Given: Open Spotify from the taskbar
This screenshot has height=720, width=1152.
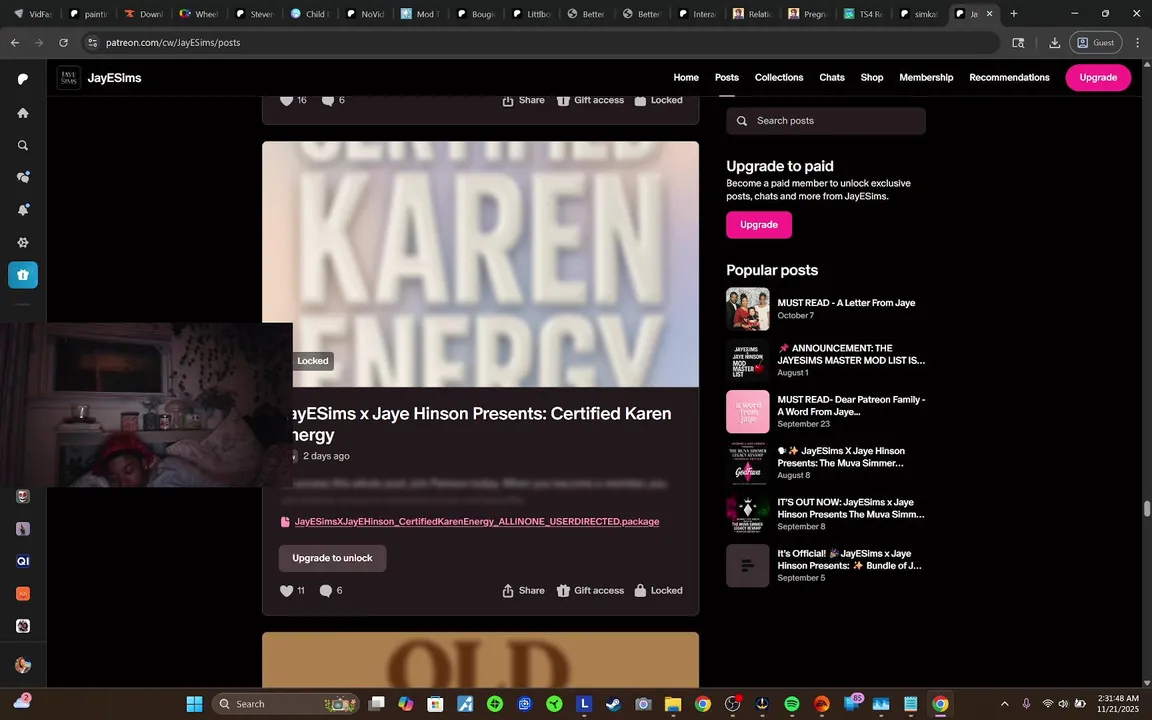Looking at the screenshot, I should pos(791,704).
